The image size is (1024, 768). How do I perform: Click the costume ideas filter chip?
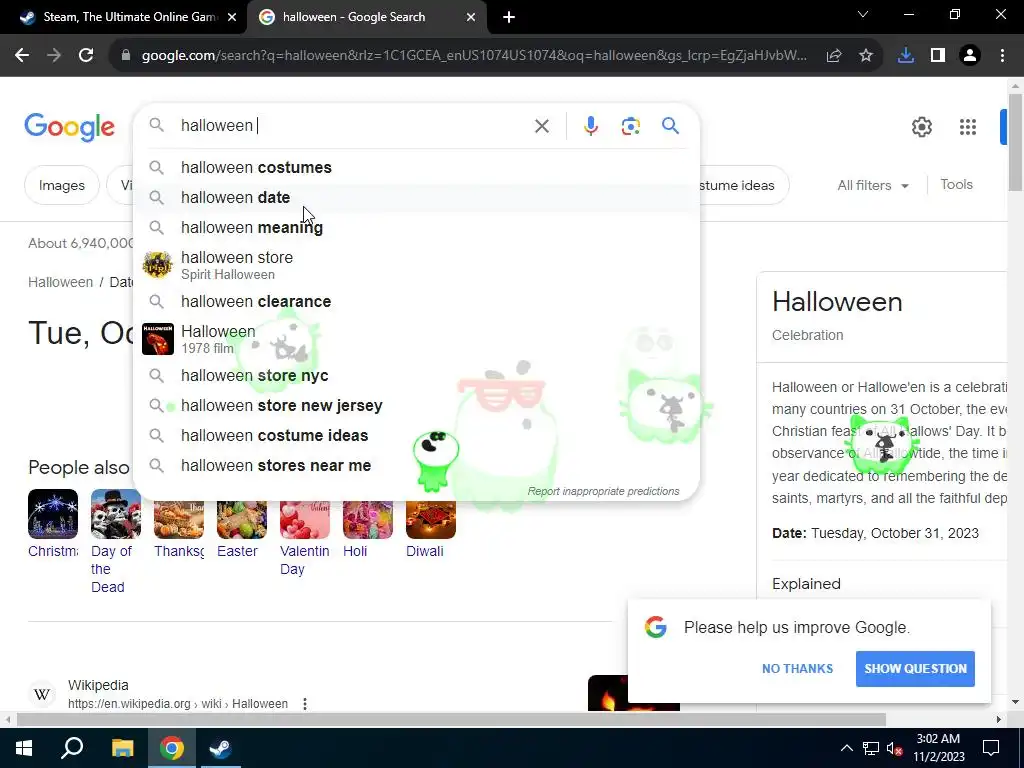(744, 185)
